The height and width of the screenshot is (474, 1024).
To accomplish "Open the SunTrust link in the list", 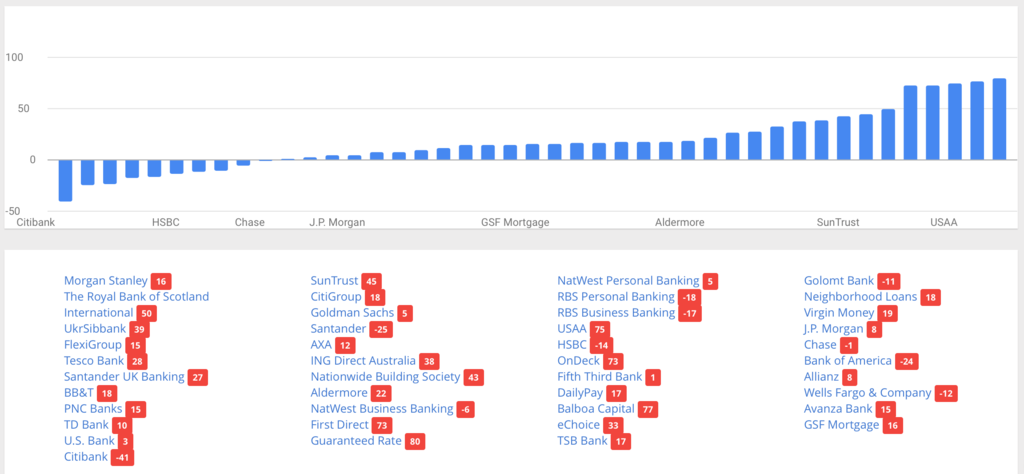I will click(334, 281).
